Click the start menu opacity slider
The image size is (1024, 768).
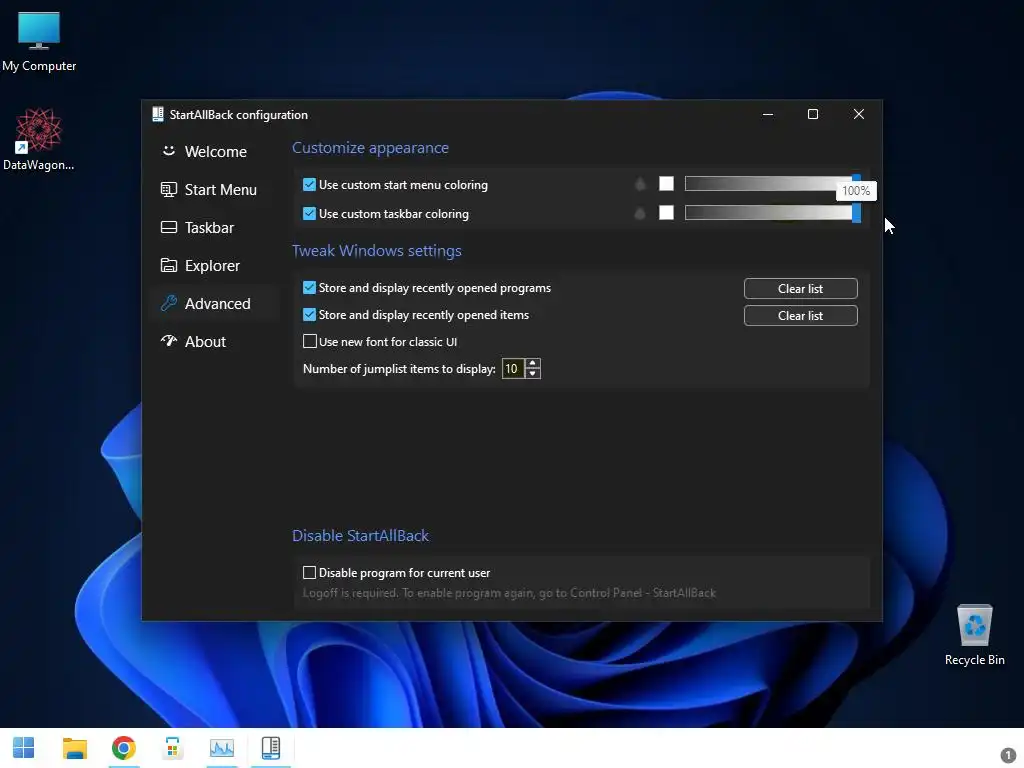pyautogui.click(x=772, y=184)
